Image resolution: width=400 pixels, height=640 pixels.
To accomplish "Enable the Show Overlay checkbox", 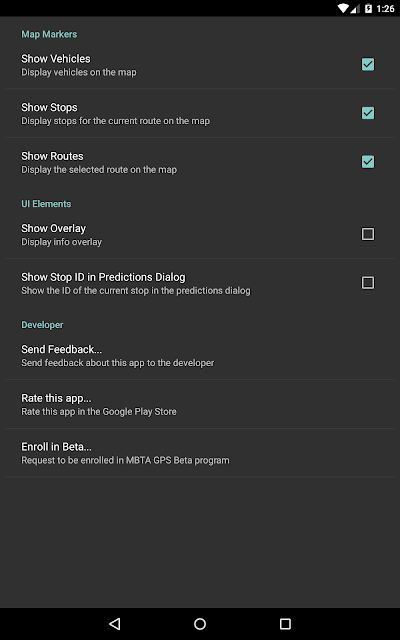I will (x=368, y=234).
